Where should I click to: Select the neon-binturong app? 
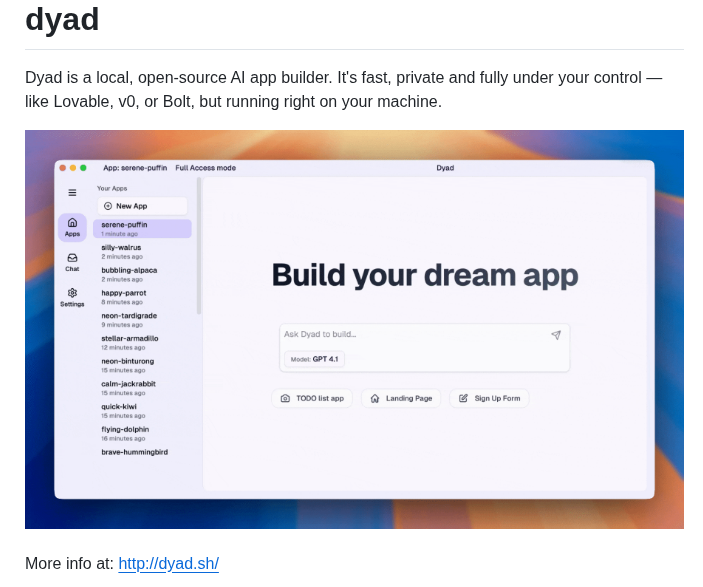pos(143,365)
